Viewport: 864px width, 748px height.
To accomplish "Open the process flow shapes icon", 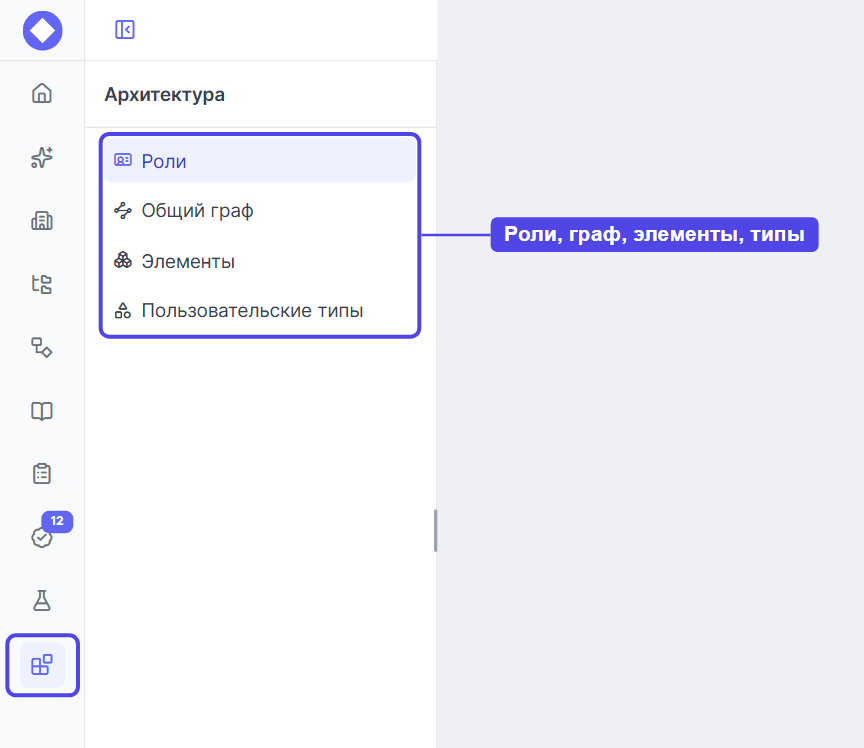I will click(x=42, y=348).
